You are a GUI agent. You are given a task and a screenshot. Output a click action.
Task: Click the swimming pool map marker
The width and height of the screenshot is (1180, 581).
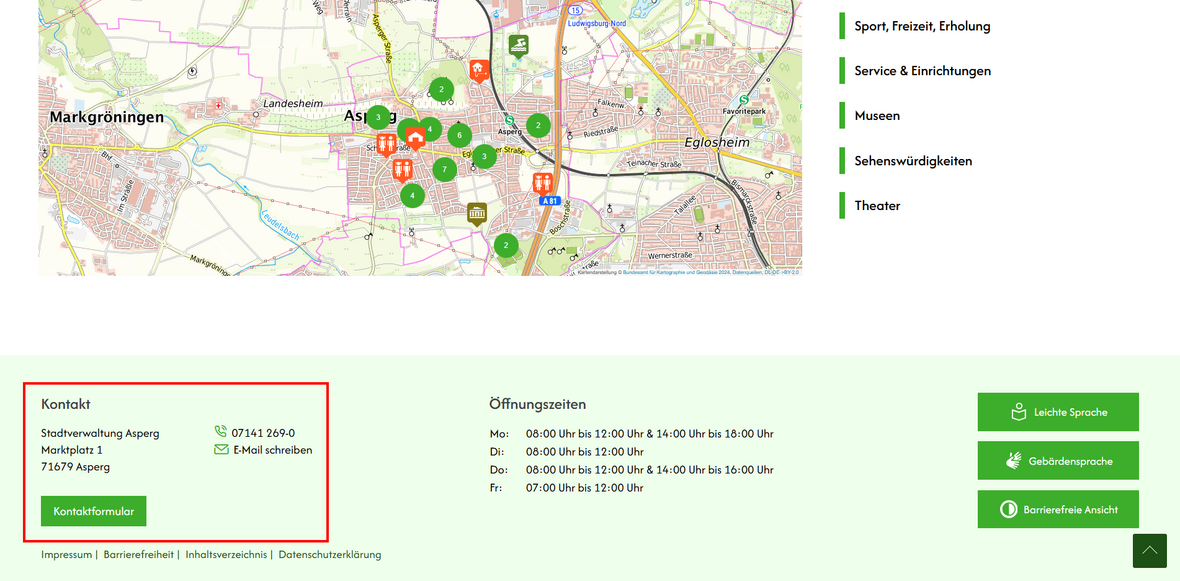517,45
